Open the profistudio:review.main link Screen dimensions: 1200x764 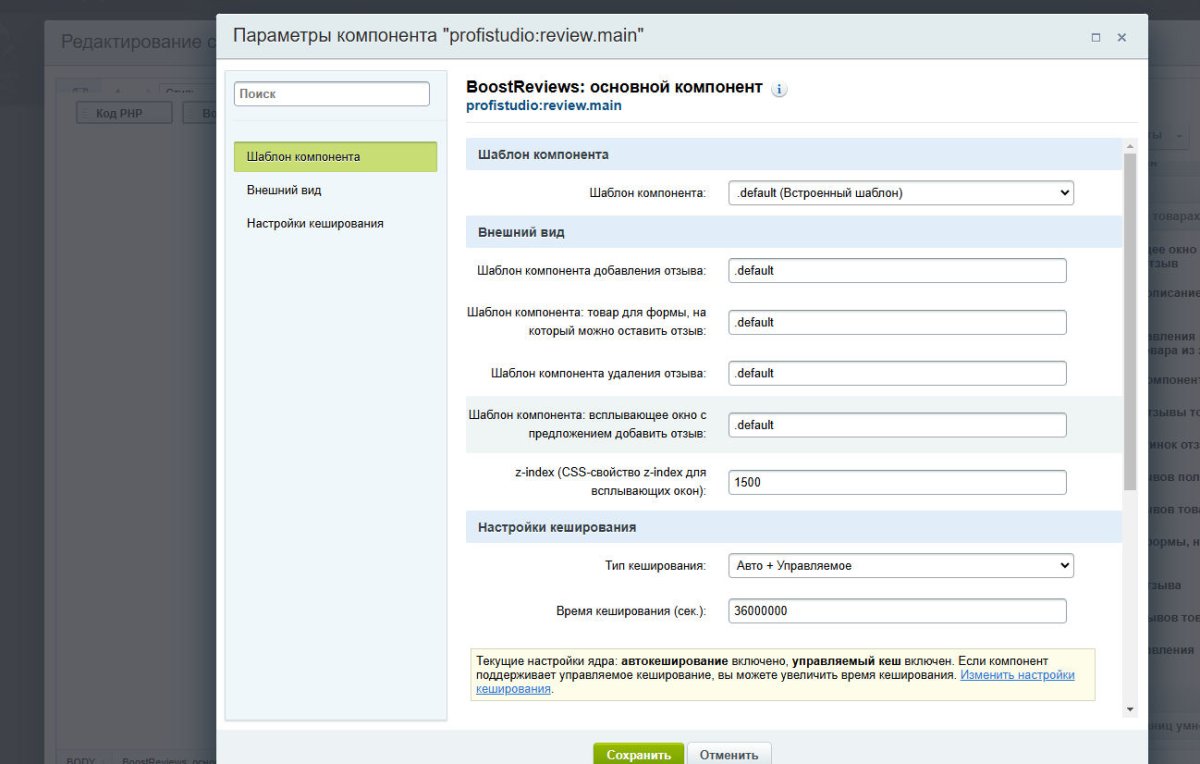(x=545, y=105)
